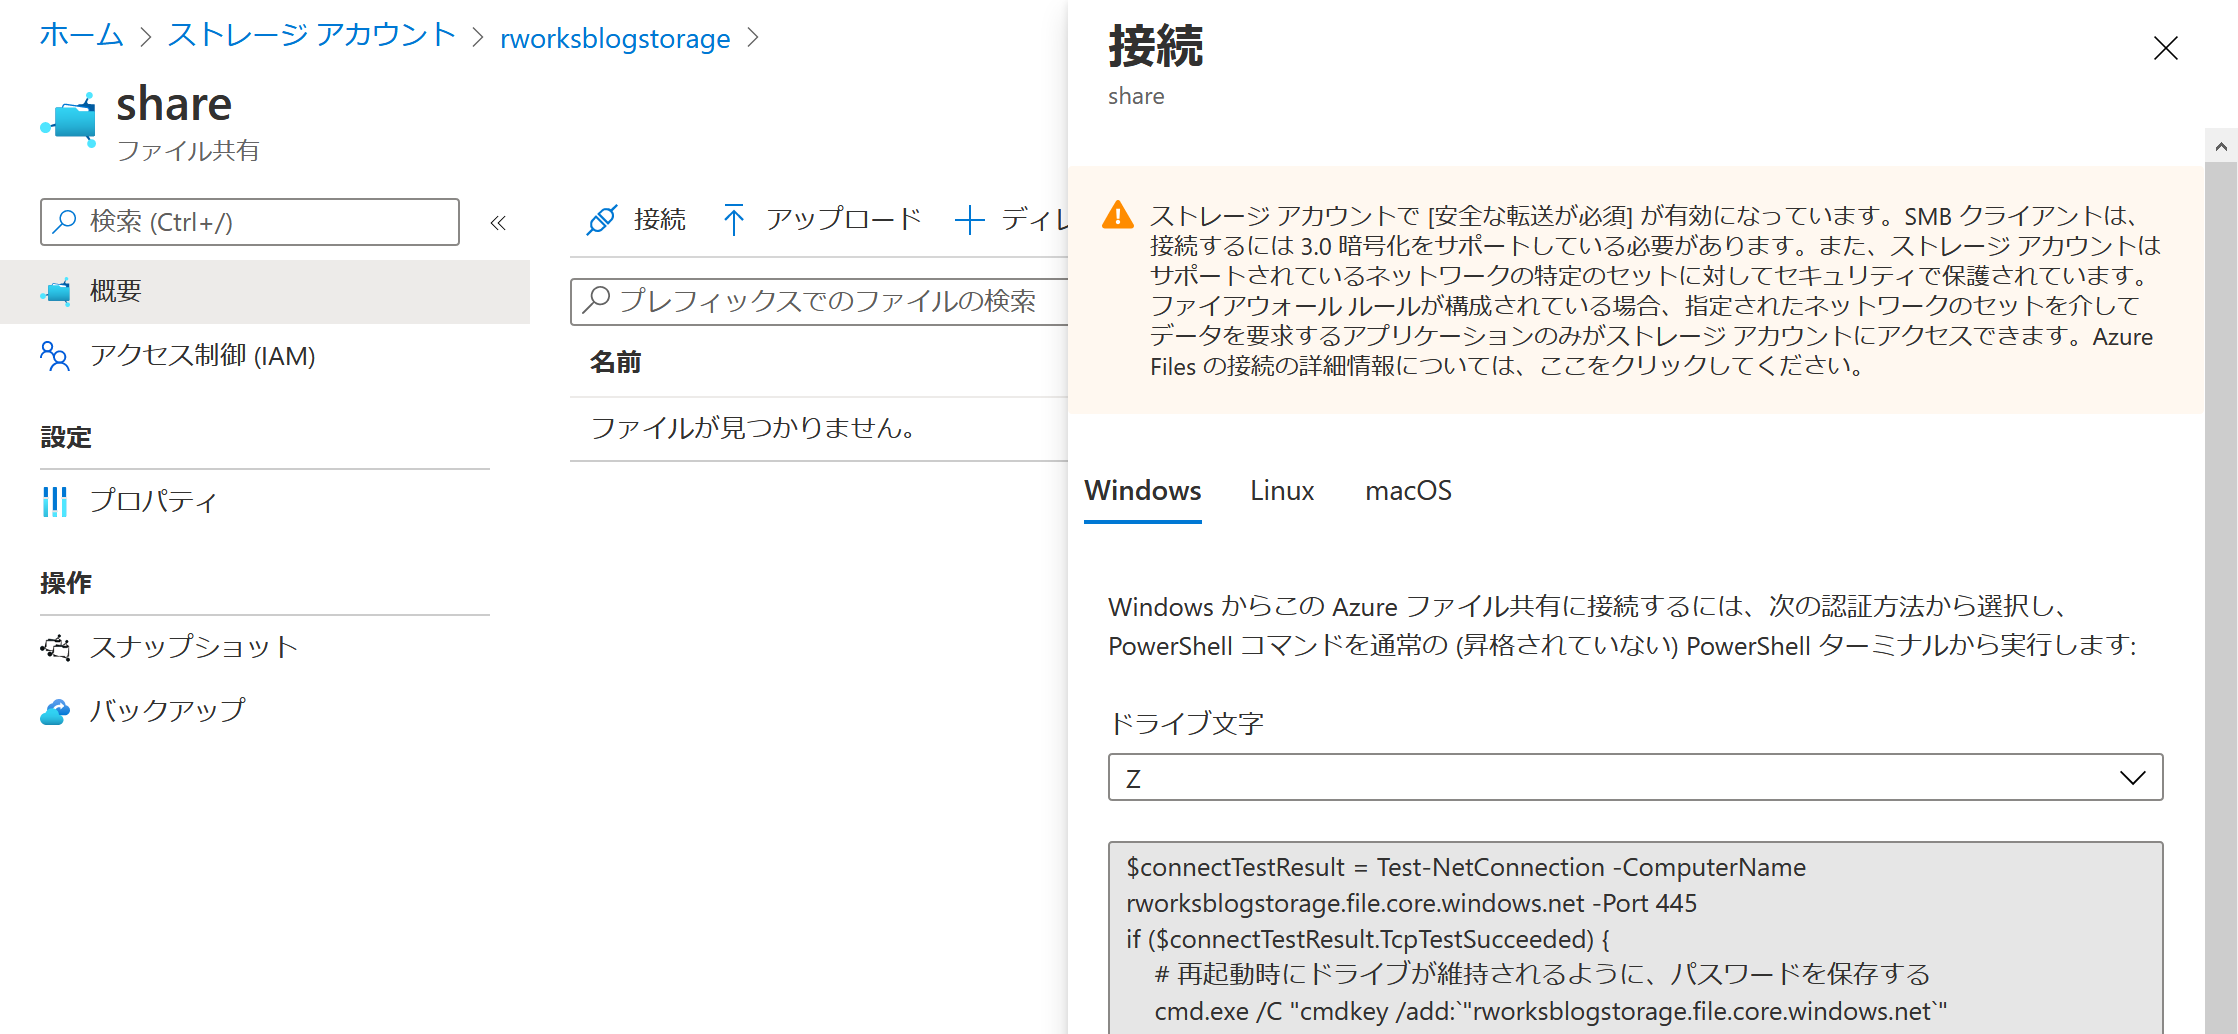Open アクセス制御 (IAM) menu item

(265, 356)
